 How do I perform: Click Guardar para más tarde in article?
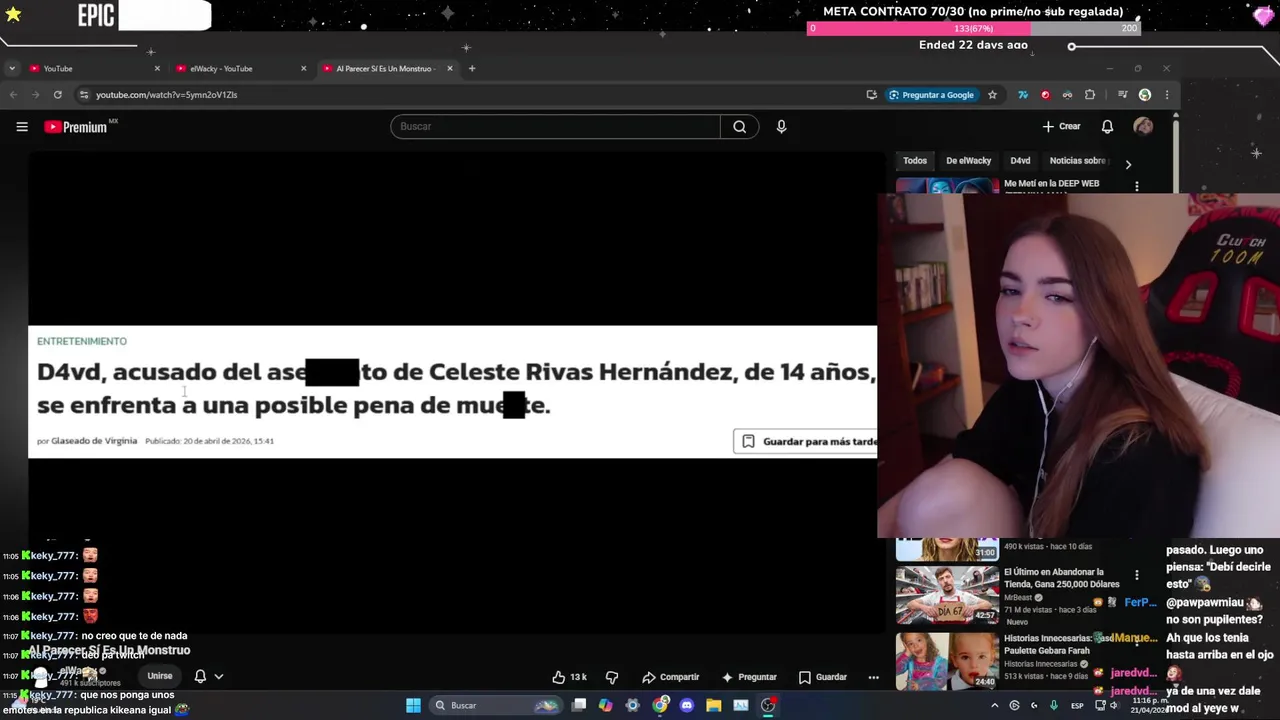click(x=806, y=441)
